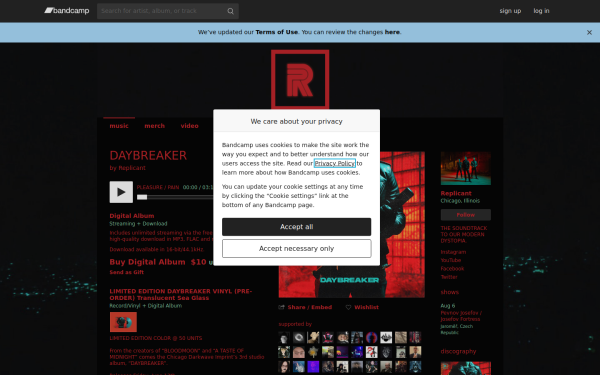Image resolution: width=600 pixels, height=375 pixels.
Task: Switch to the video tab
Action: coord(189,126)
